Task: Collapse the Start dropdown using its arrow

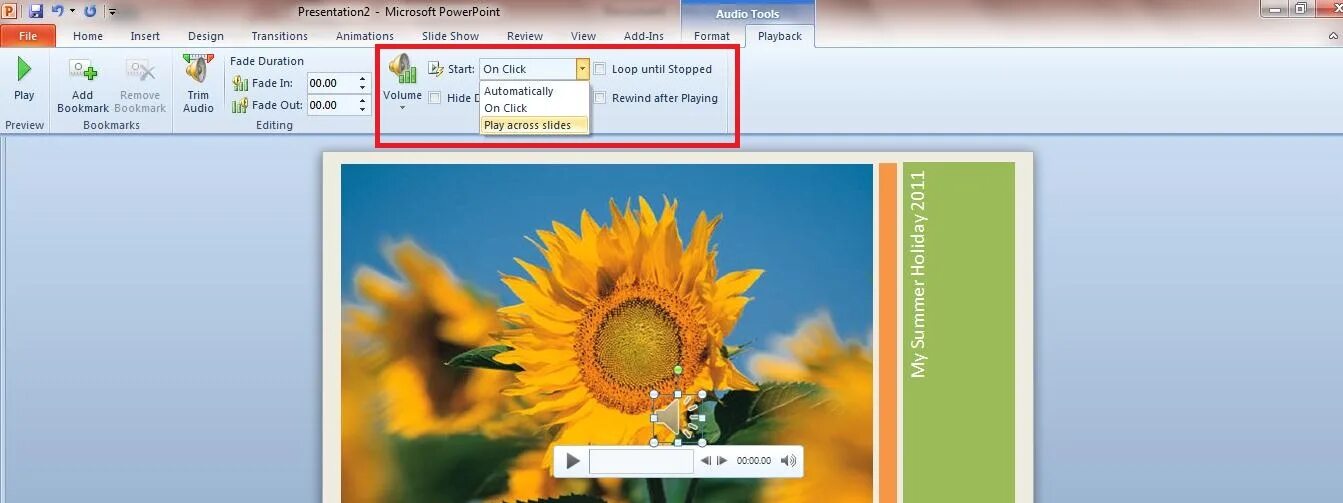Action: point(582,69)
